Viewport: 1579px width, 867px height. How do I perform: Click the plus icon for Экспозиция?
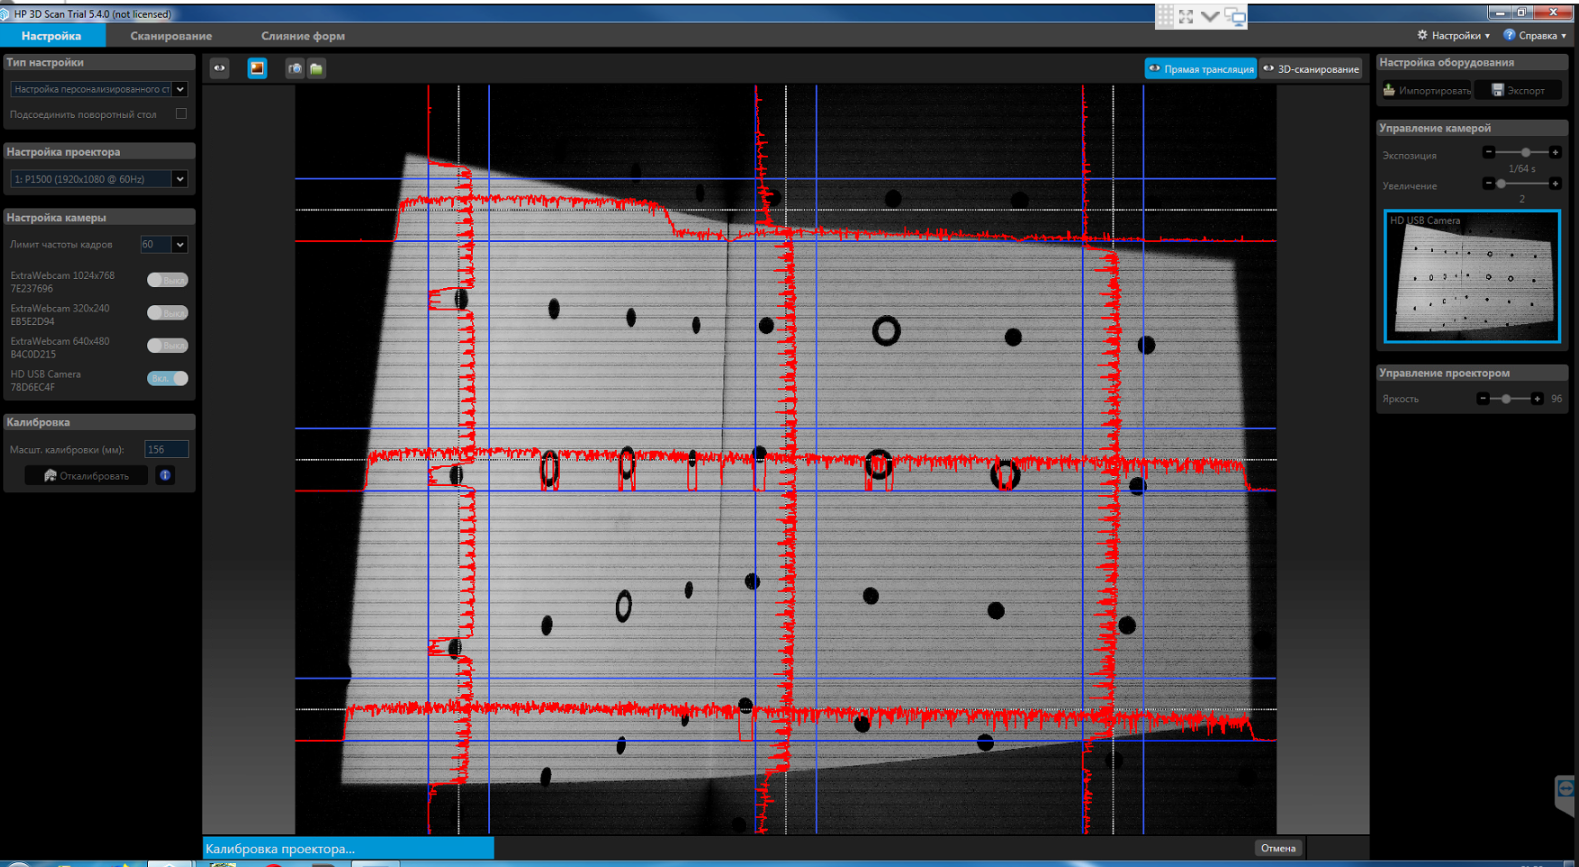coord(1554,152)
